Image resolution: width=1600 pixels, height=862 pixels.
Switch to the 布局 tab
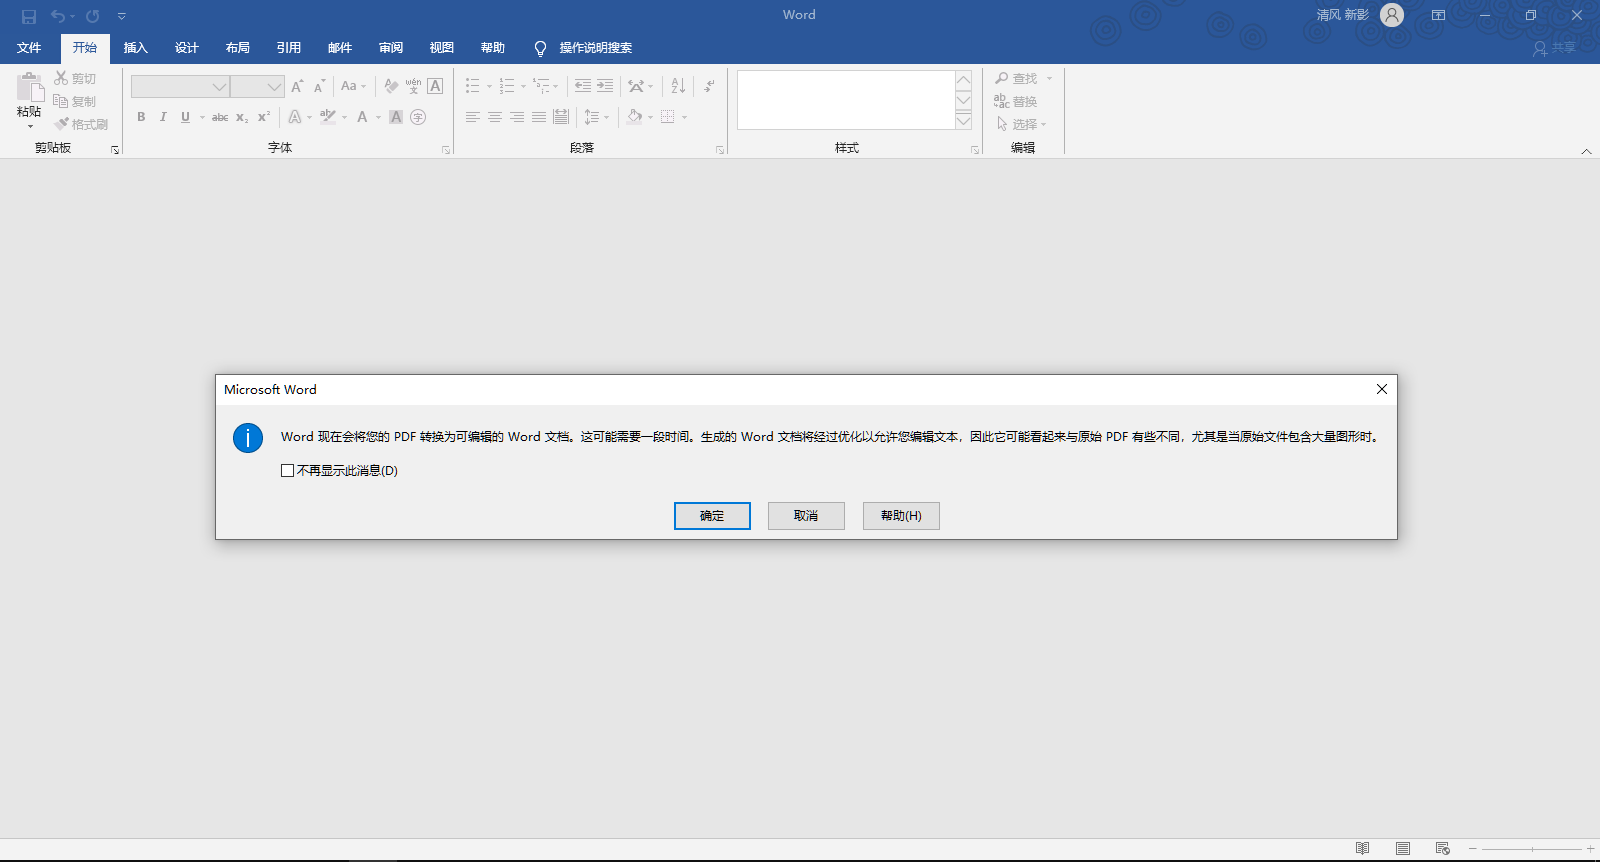point(237,48)
